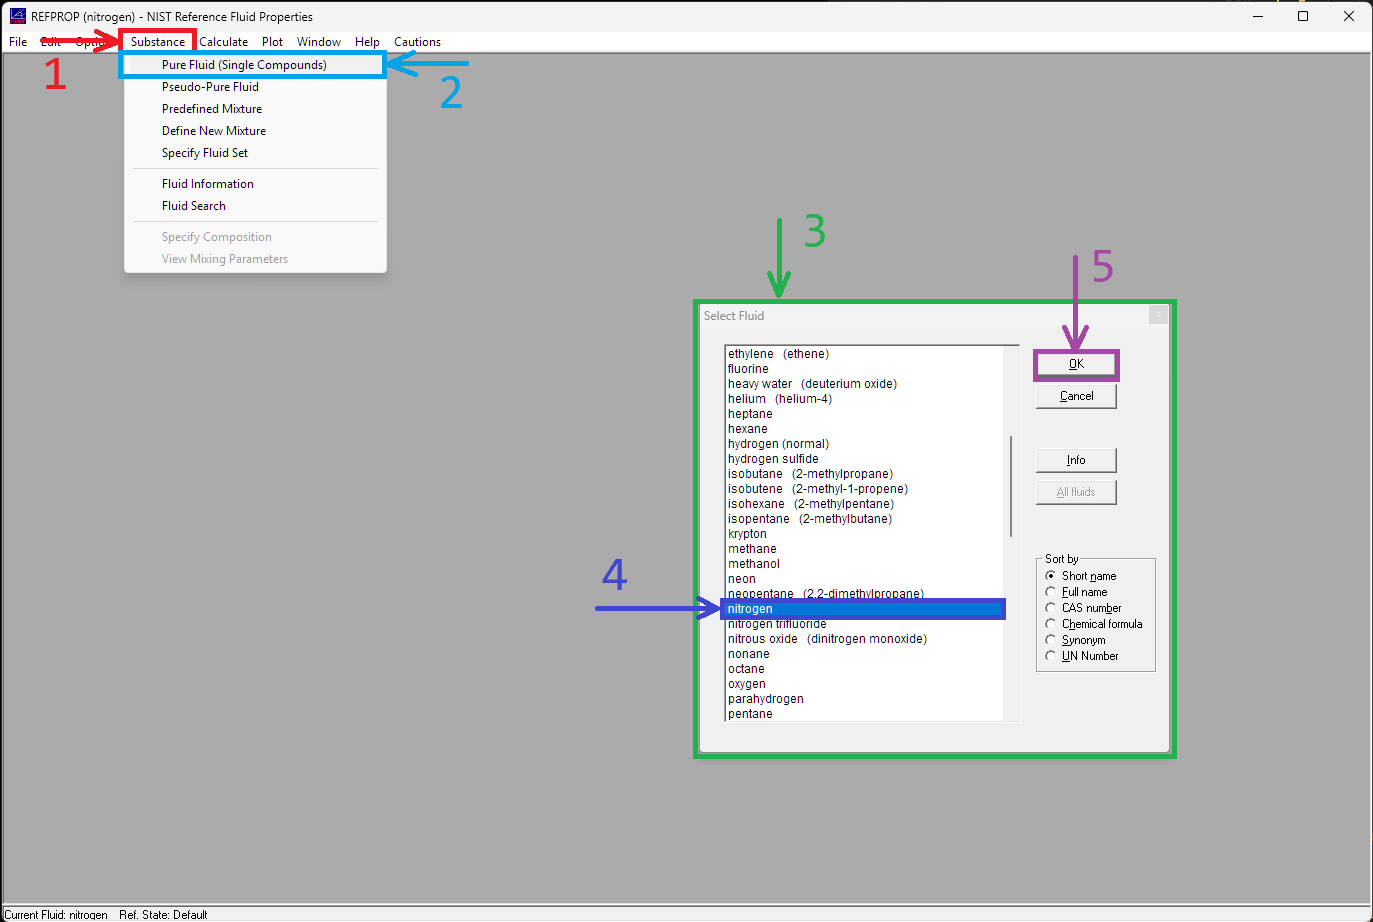Open Fluid Information from Substance menu
This screenshot has width=1373, height=922.
(x=255, y=184)
